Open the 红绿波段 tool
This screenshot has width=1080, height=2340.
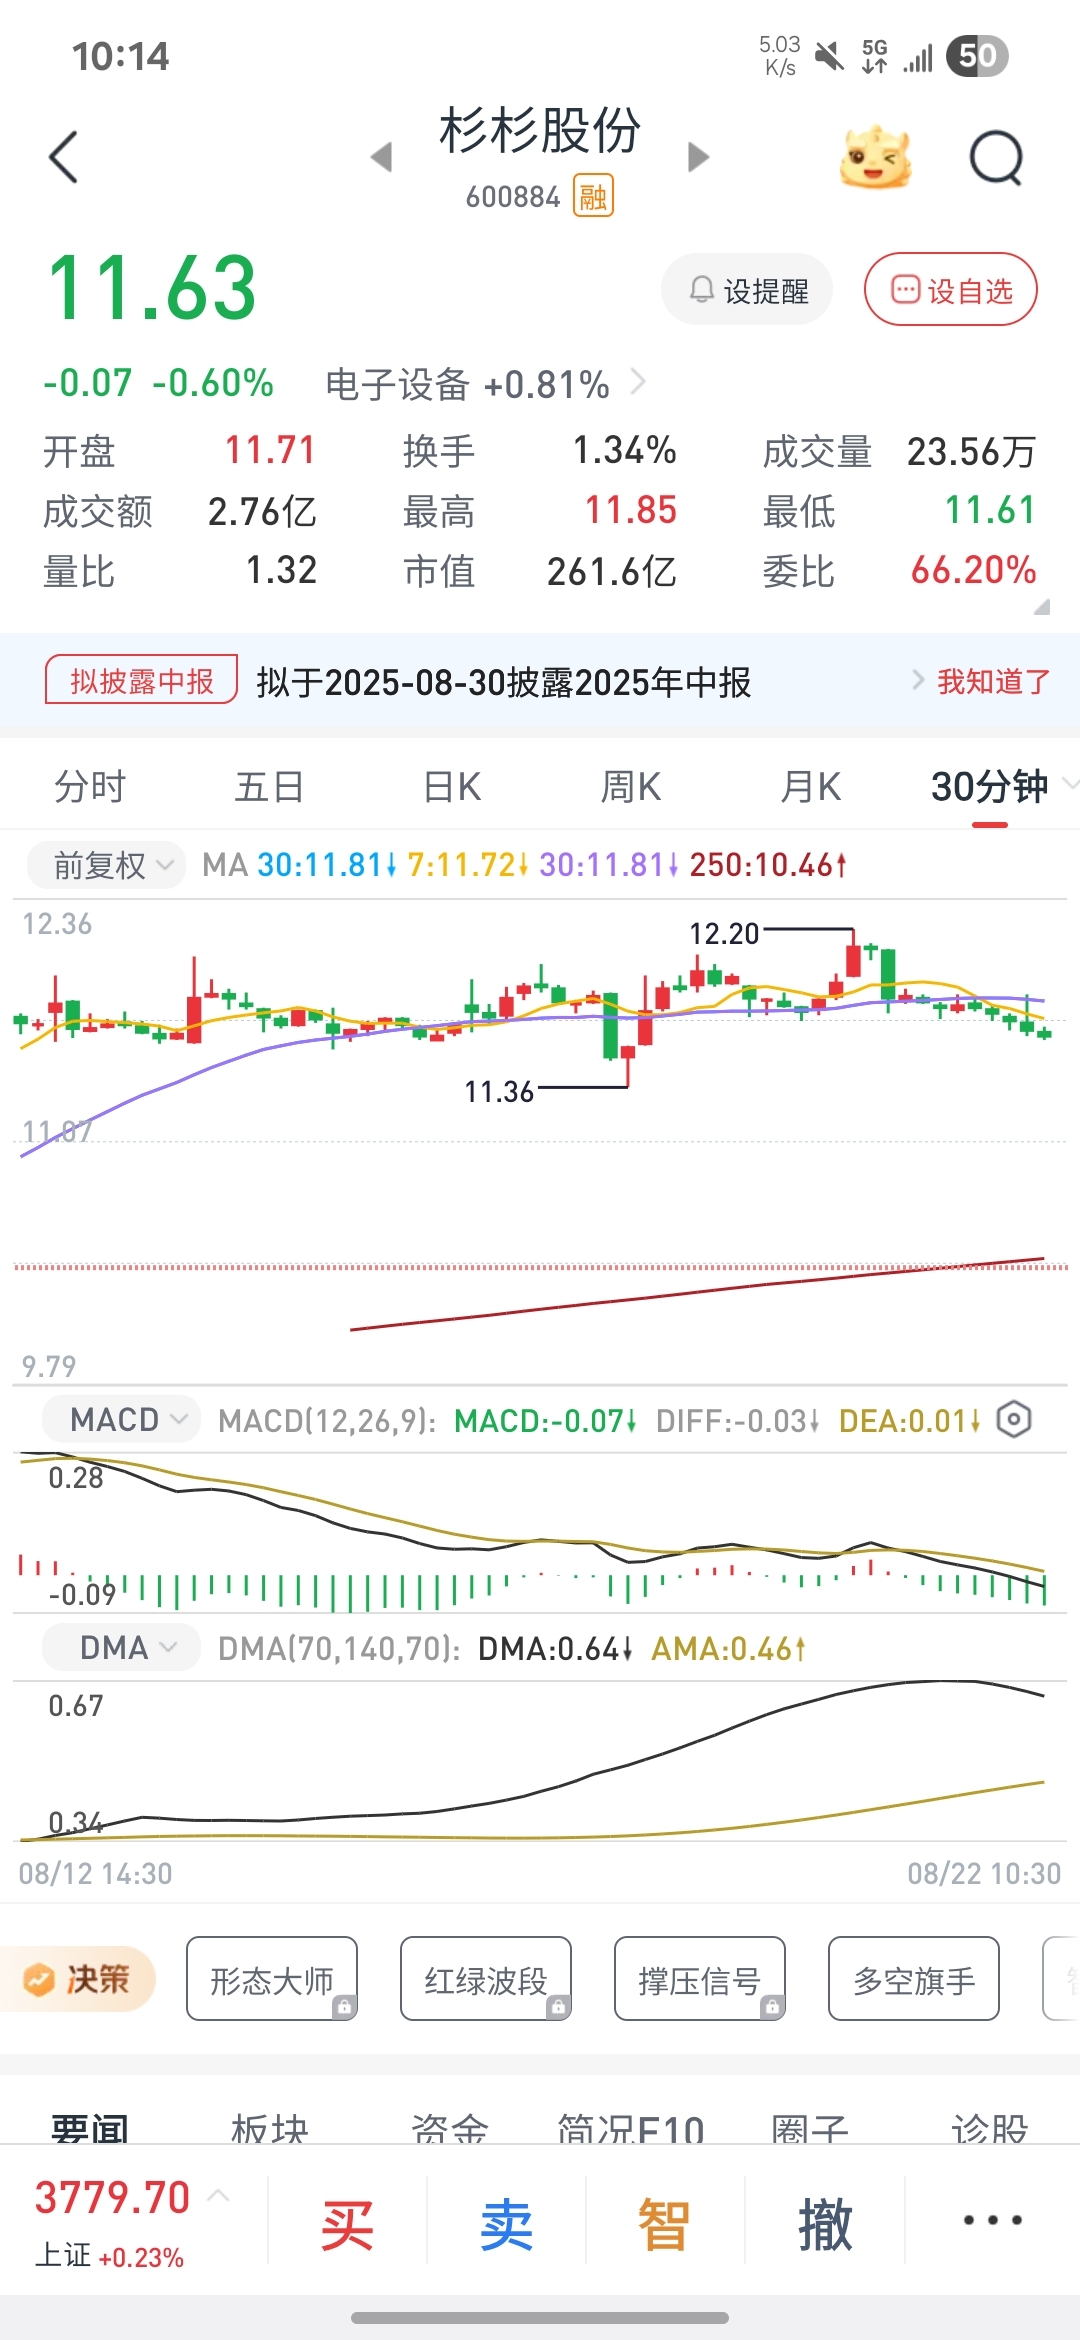click(486, 1978)
